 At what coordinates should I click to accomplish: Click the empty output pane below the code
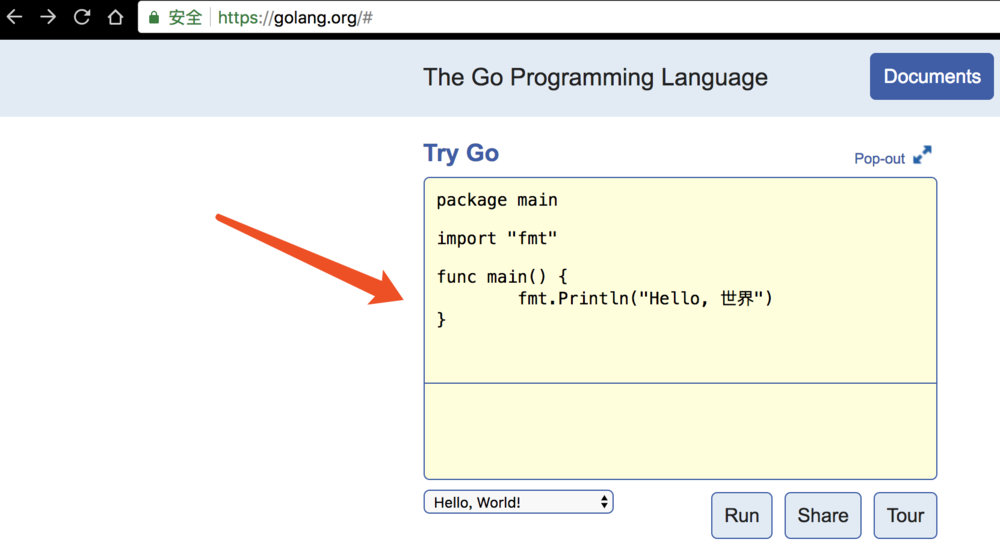point(680,431)
